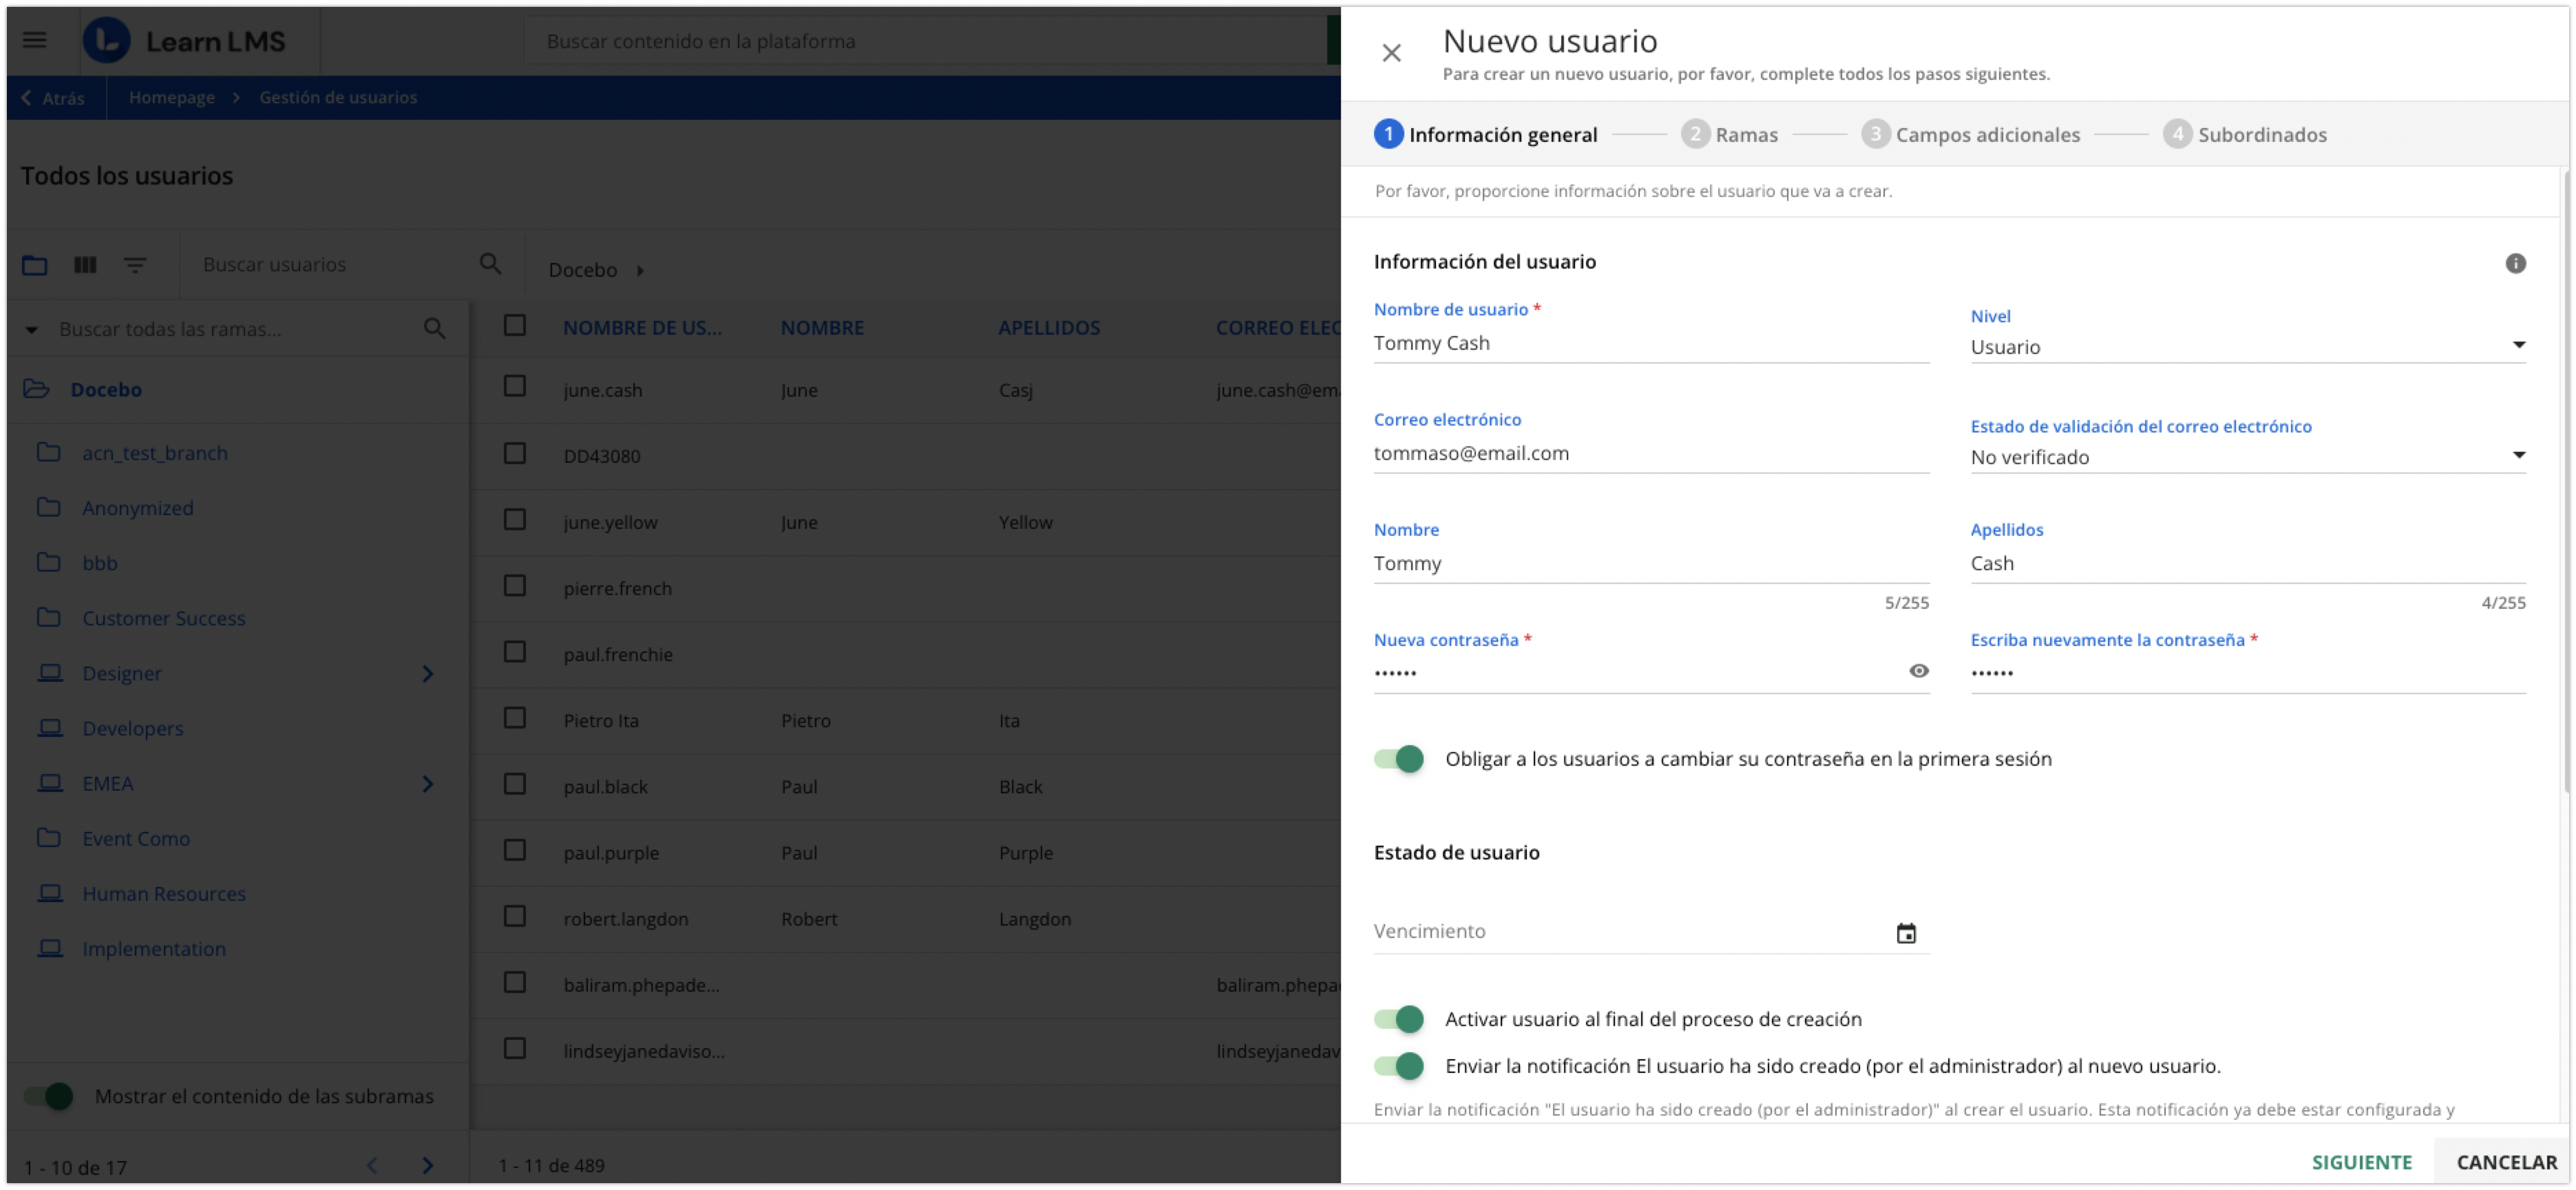Toggle Enviar la notificación to new user
Image resolution: width=2576 pixels, height=1190 pixels.
pos(1399,1066)
